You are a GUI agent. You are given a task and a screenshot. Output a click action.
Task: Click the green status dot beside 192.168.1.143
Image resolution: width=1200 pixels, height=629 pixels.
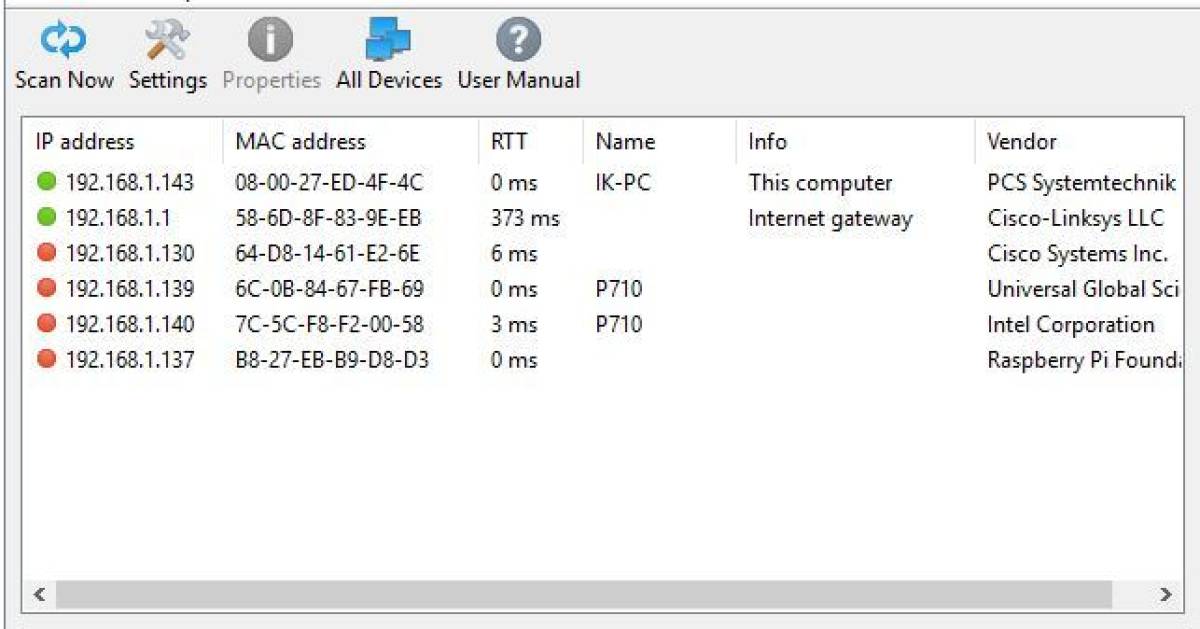(x=44, y=182)
